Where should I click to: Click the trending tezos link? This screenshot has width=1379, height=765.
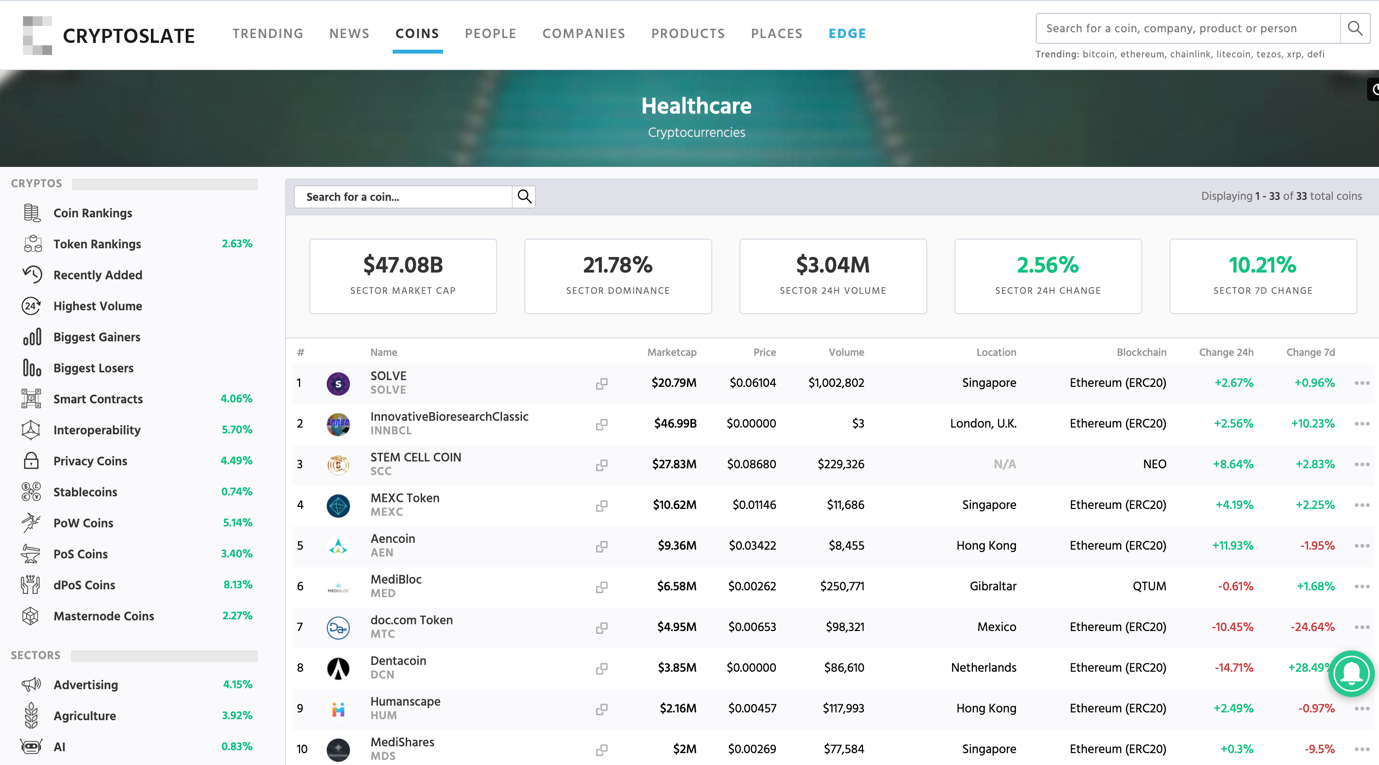coord(1270,55)
